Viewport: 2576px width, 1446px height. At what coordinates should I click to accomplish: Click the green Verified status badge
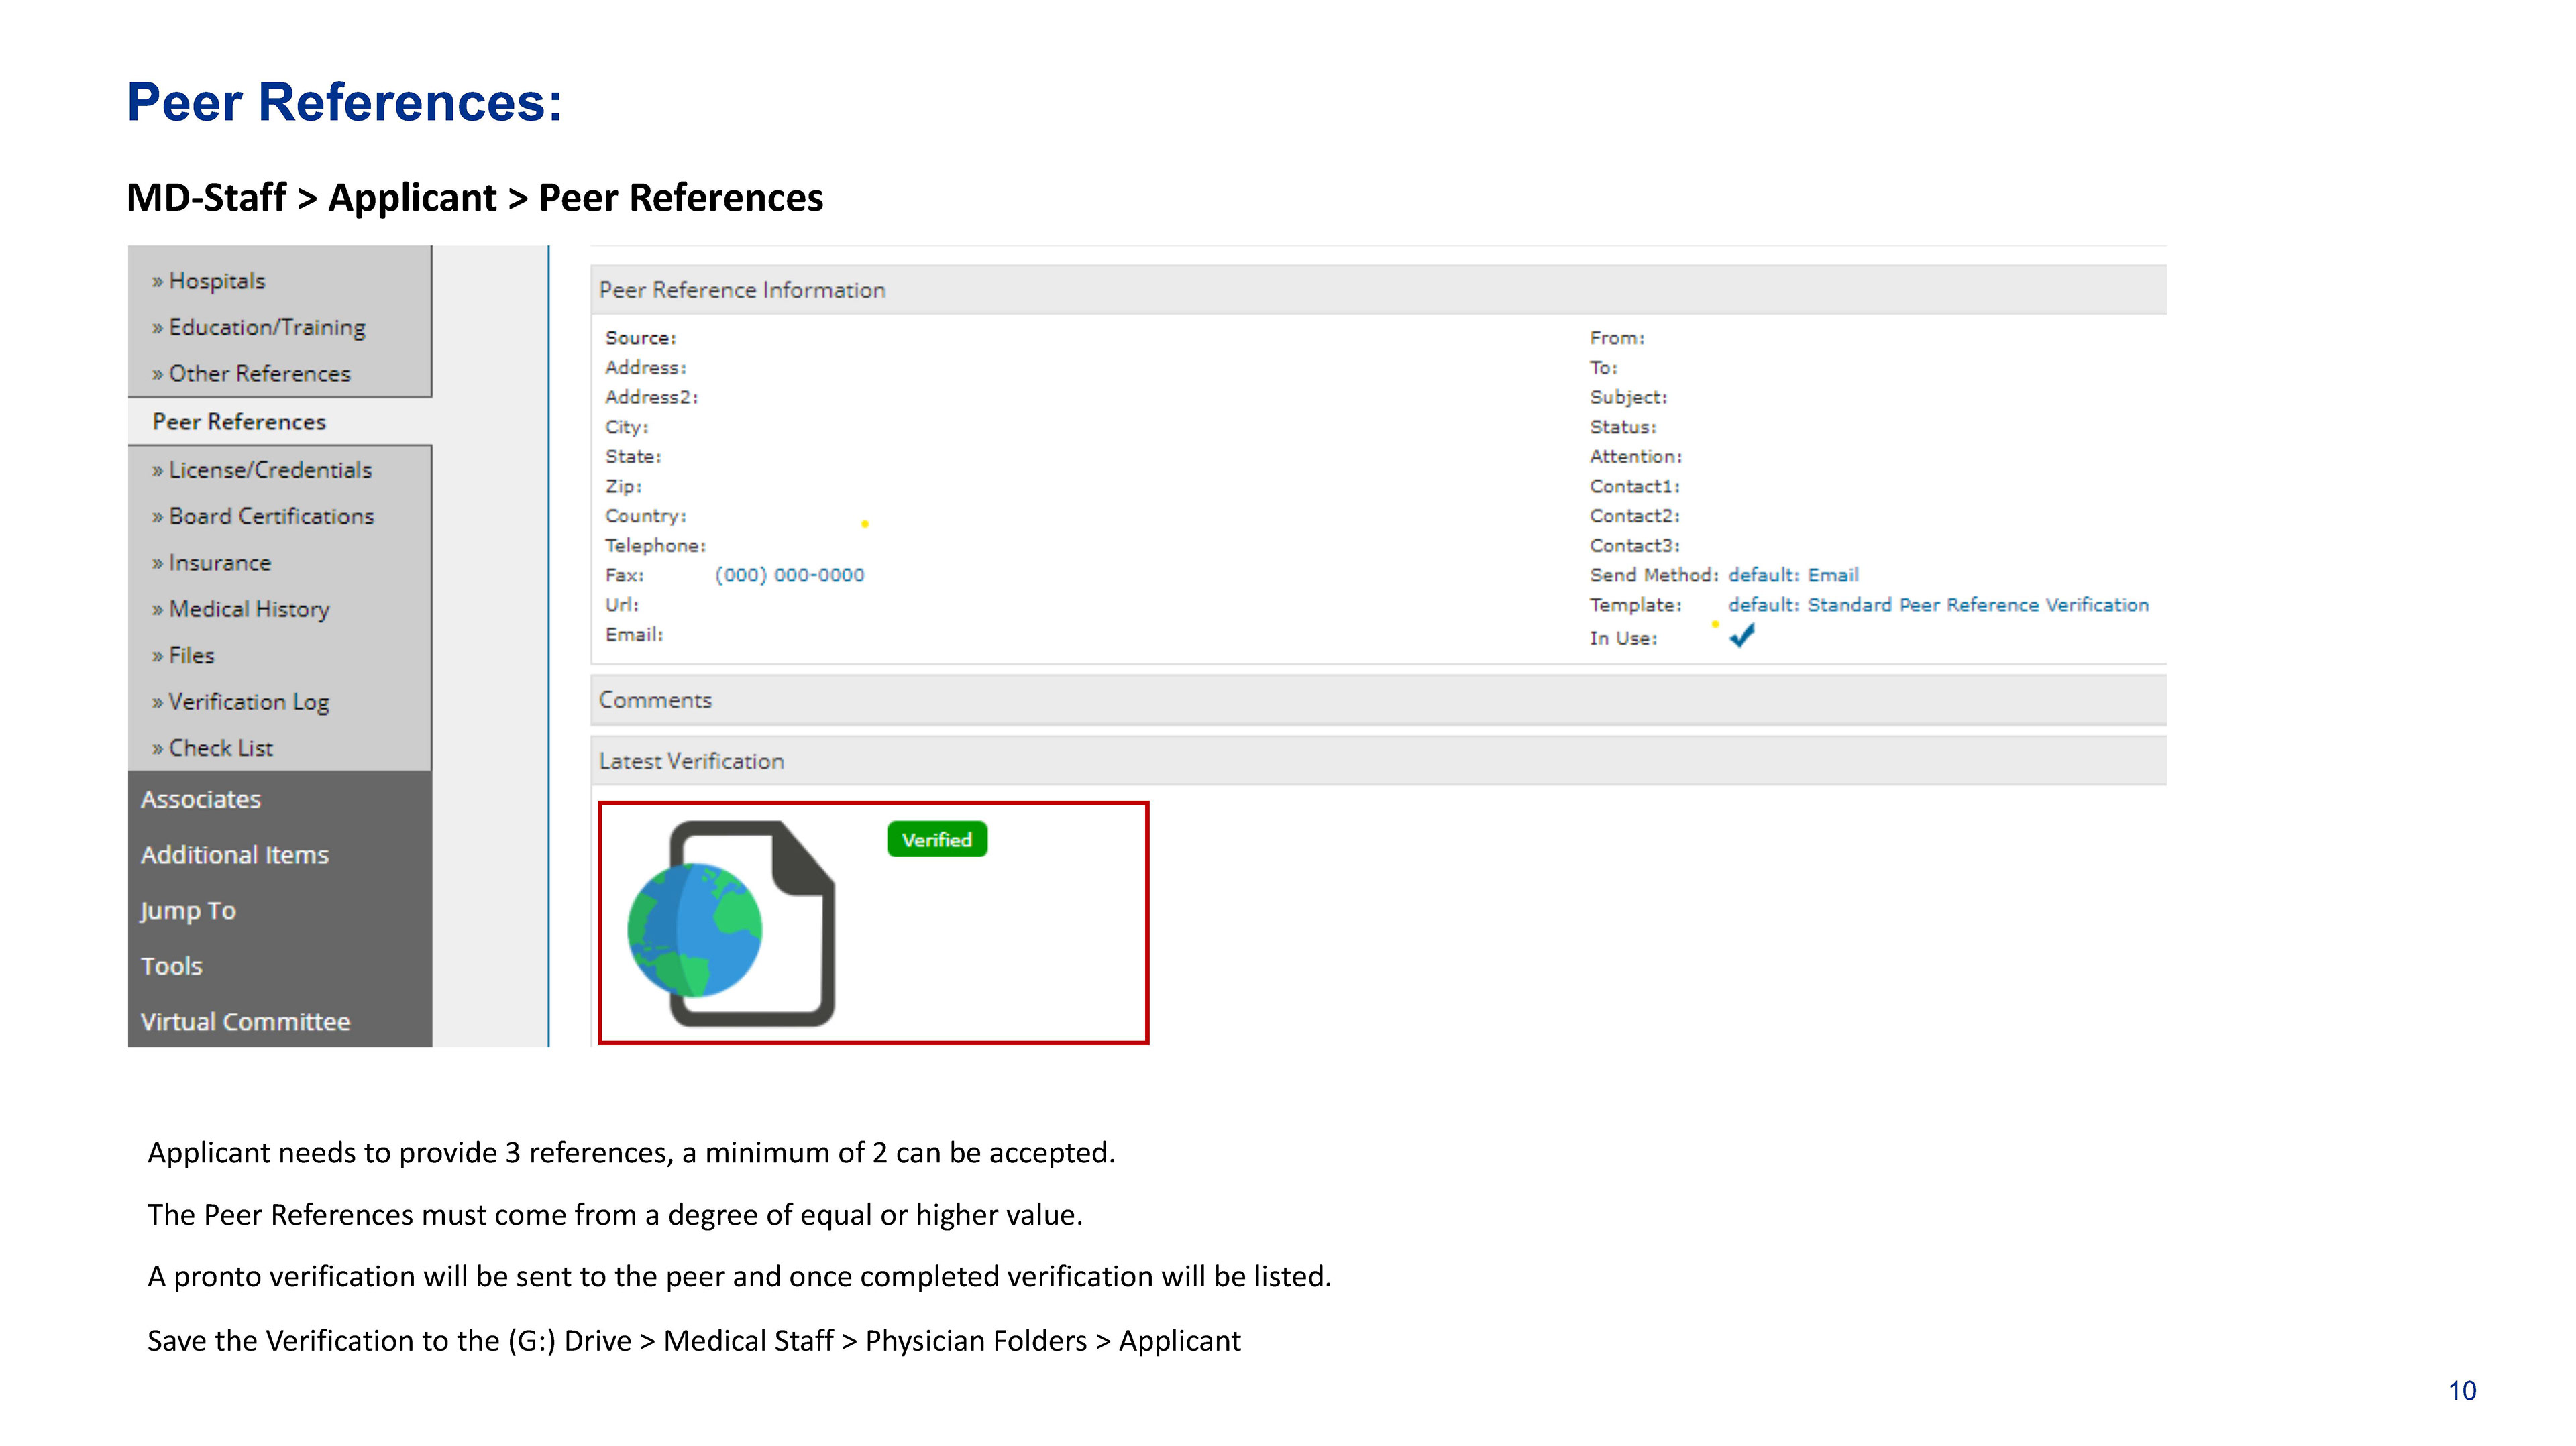tap(936, 840)
